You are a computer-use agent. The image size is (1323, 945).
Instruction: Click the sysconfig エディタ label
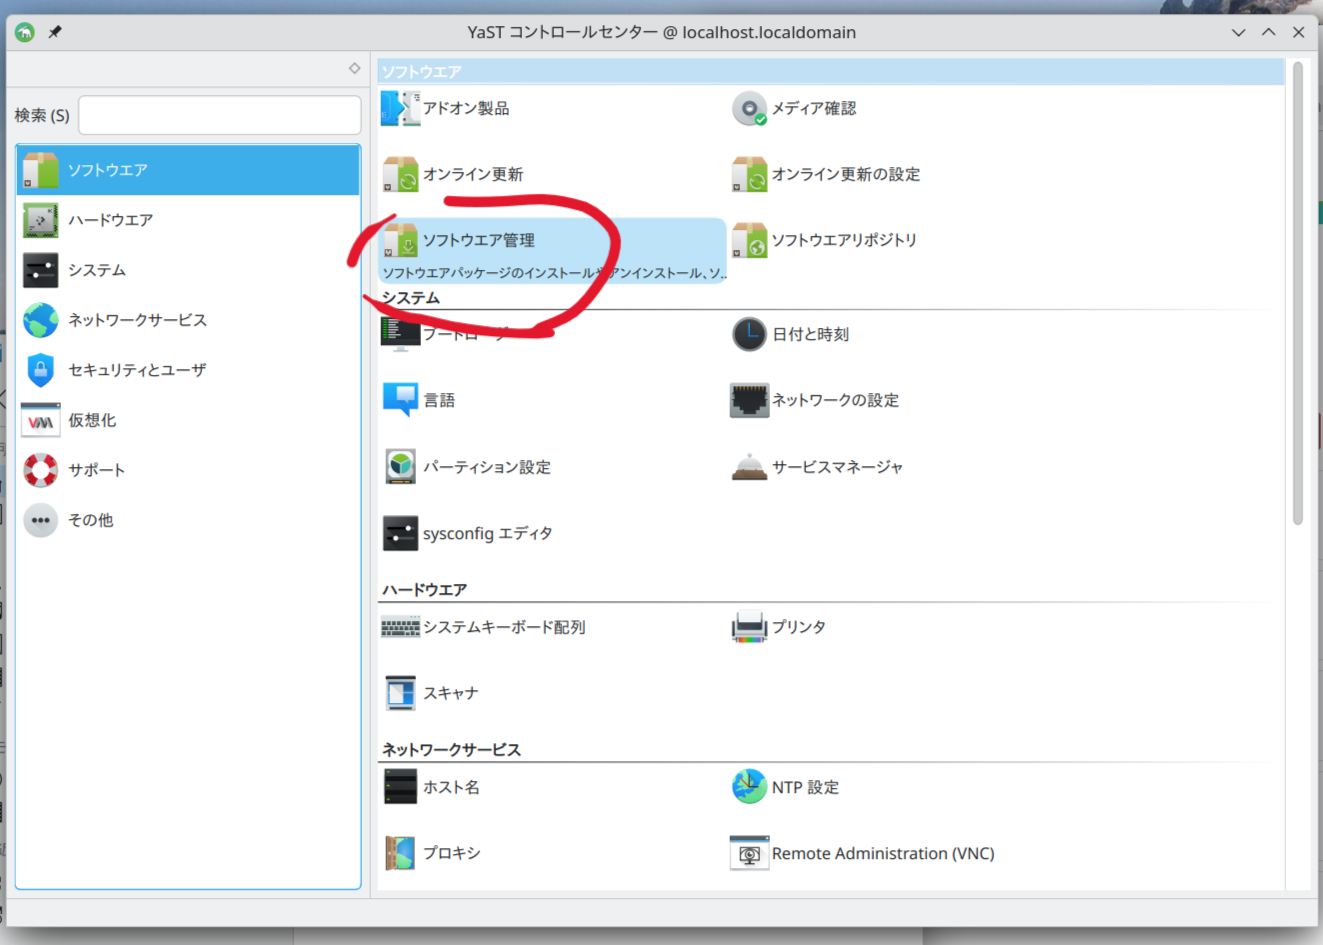tap(488, 533)
